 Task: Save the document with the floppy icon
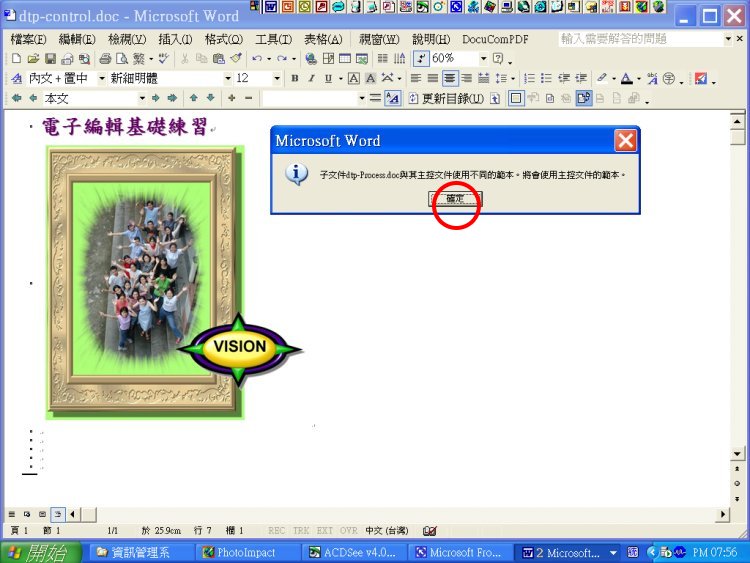[50, 58]
